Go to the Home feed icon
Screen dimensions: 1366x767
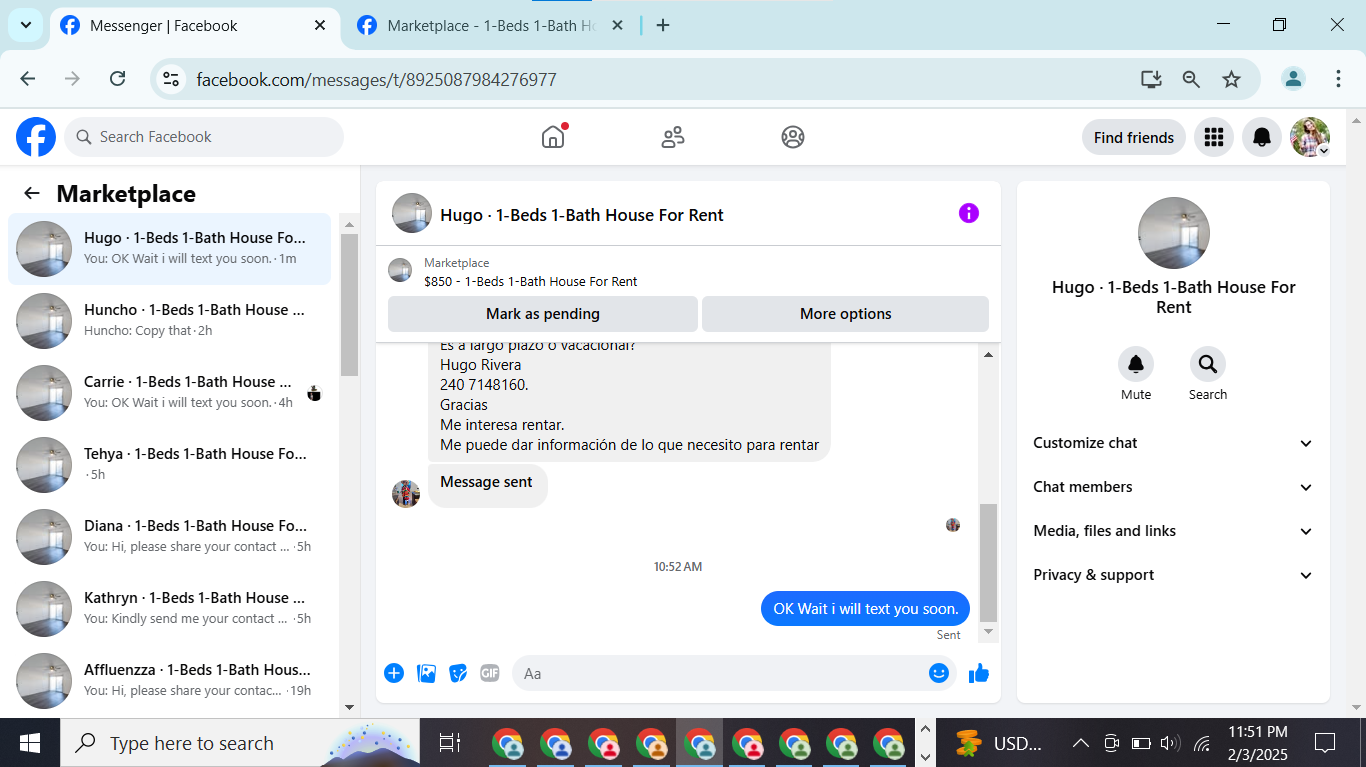tap(553, 137)
